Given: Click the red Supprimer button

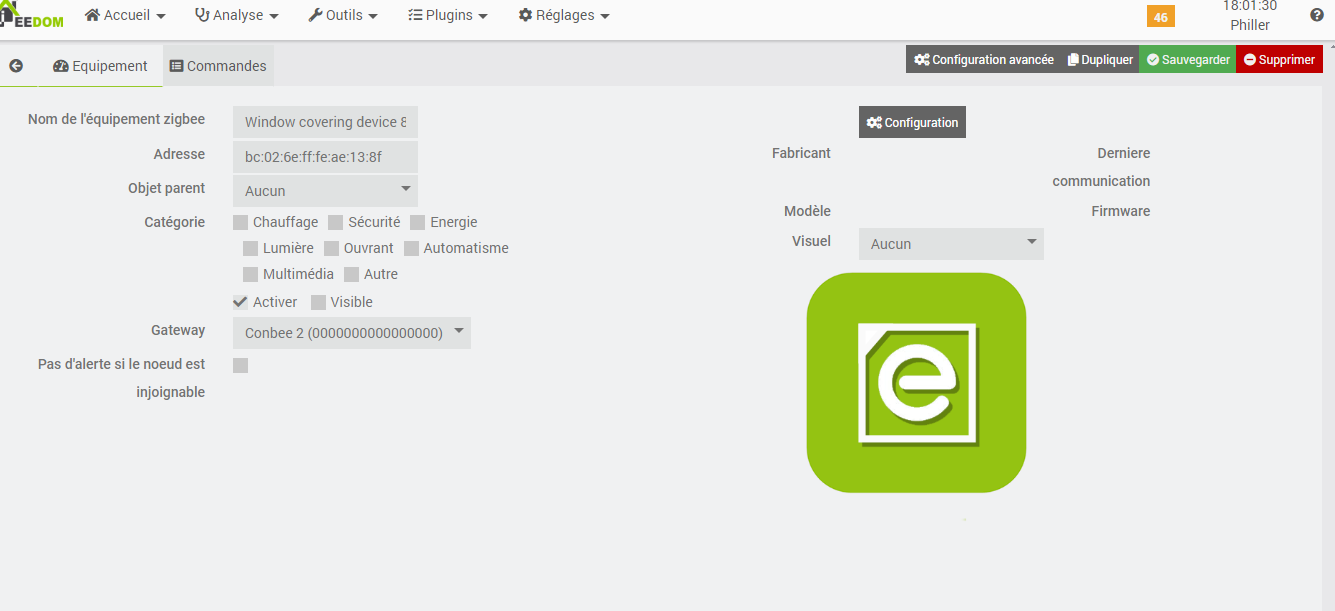Looking at the screenshot, I should [1280, 60].
